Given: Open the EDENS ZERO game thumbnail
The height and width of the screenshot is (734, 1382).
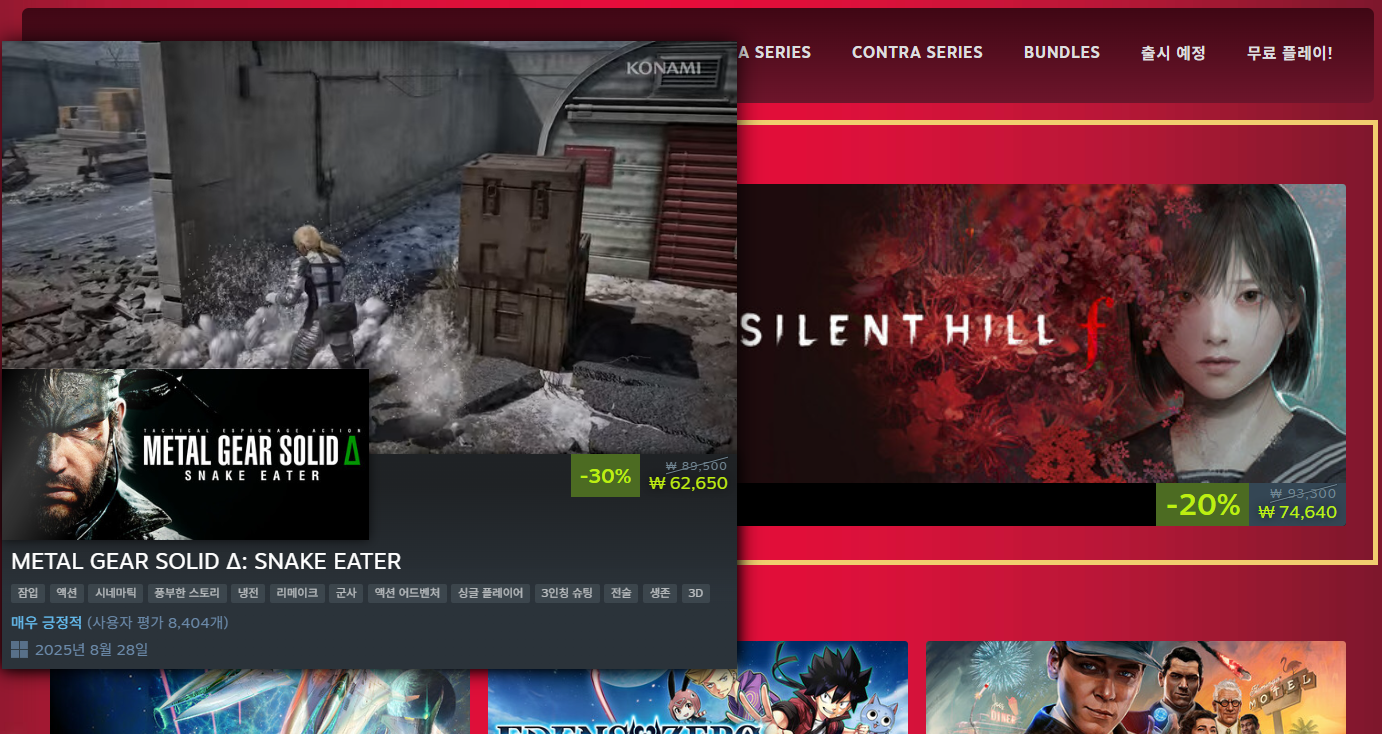Looking at the screenshot, I should click(697, 688).
